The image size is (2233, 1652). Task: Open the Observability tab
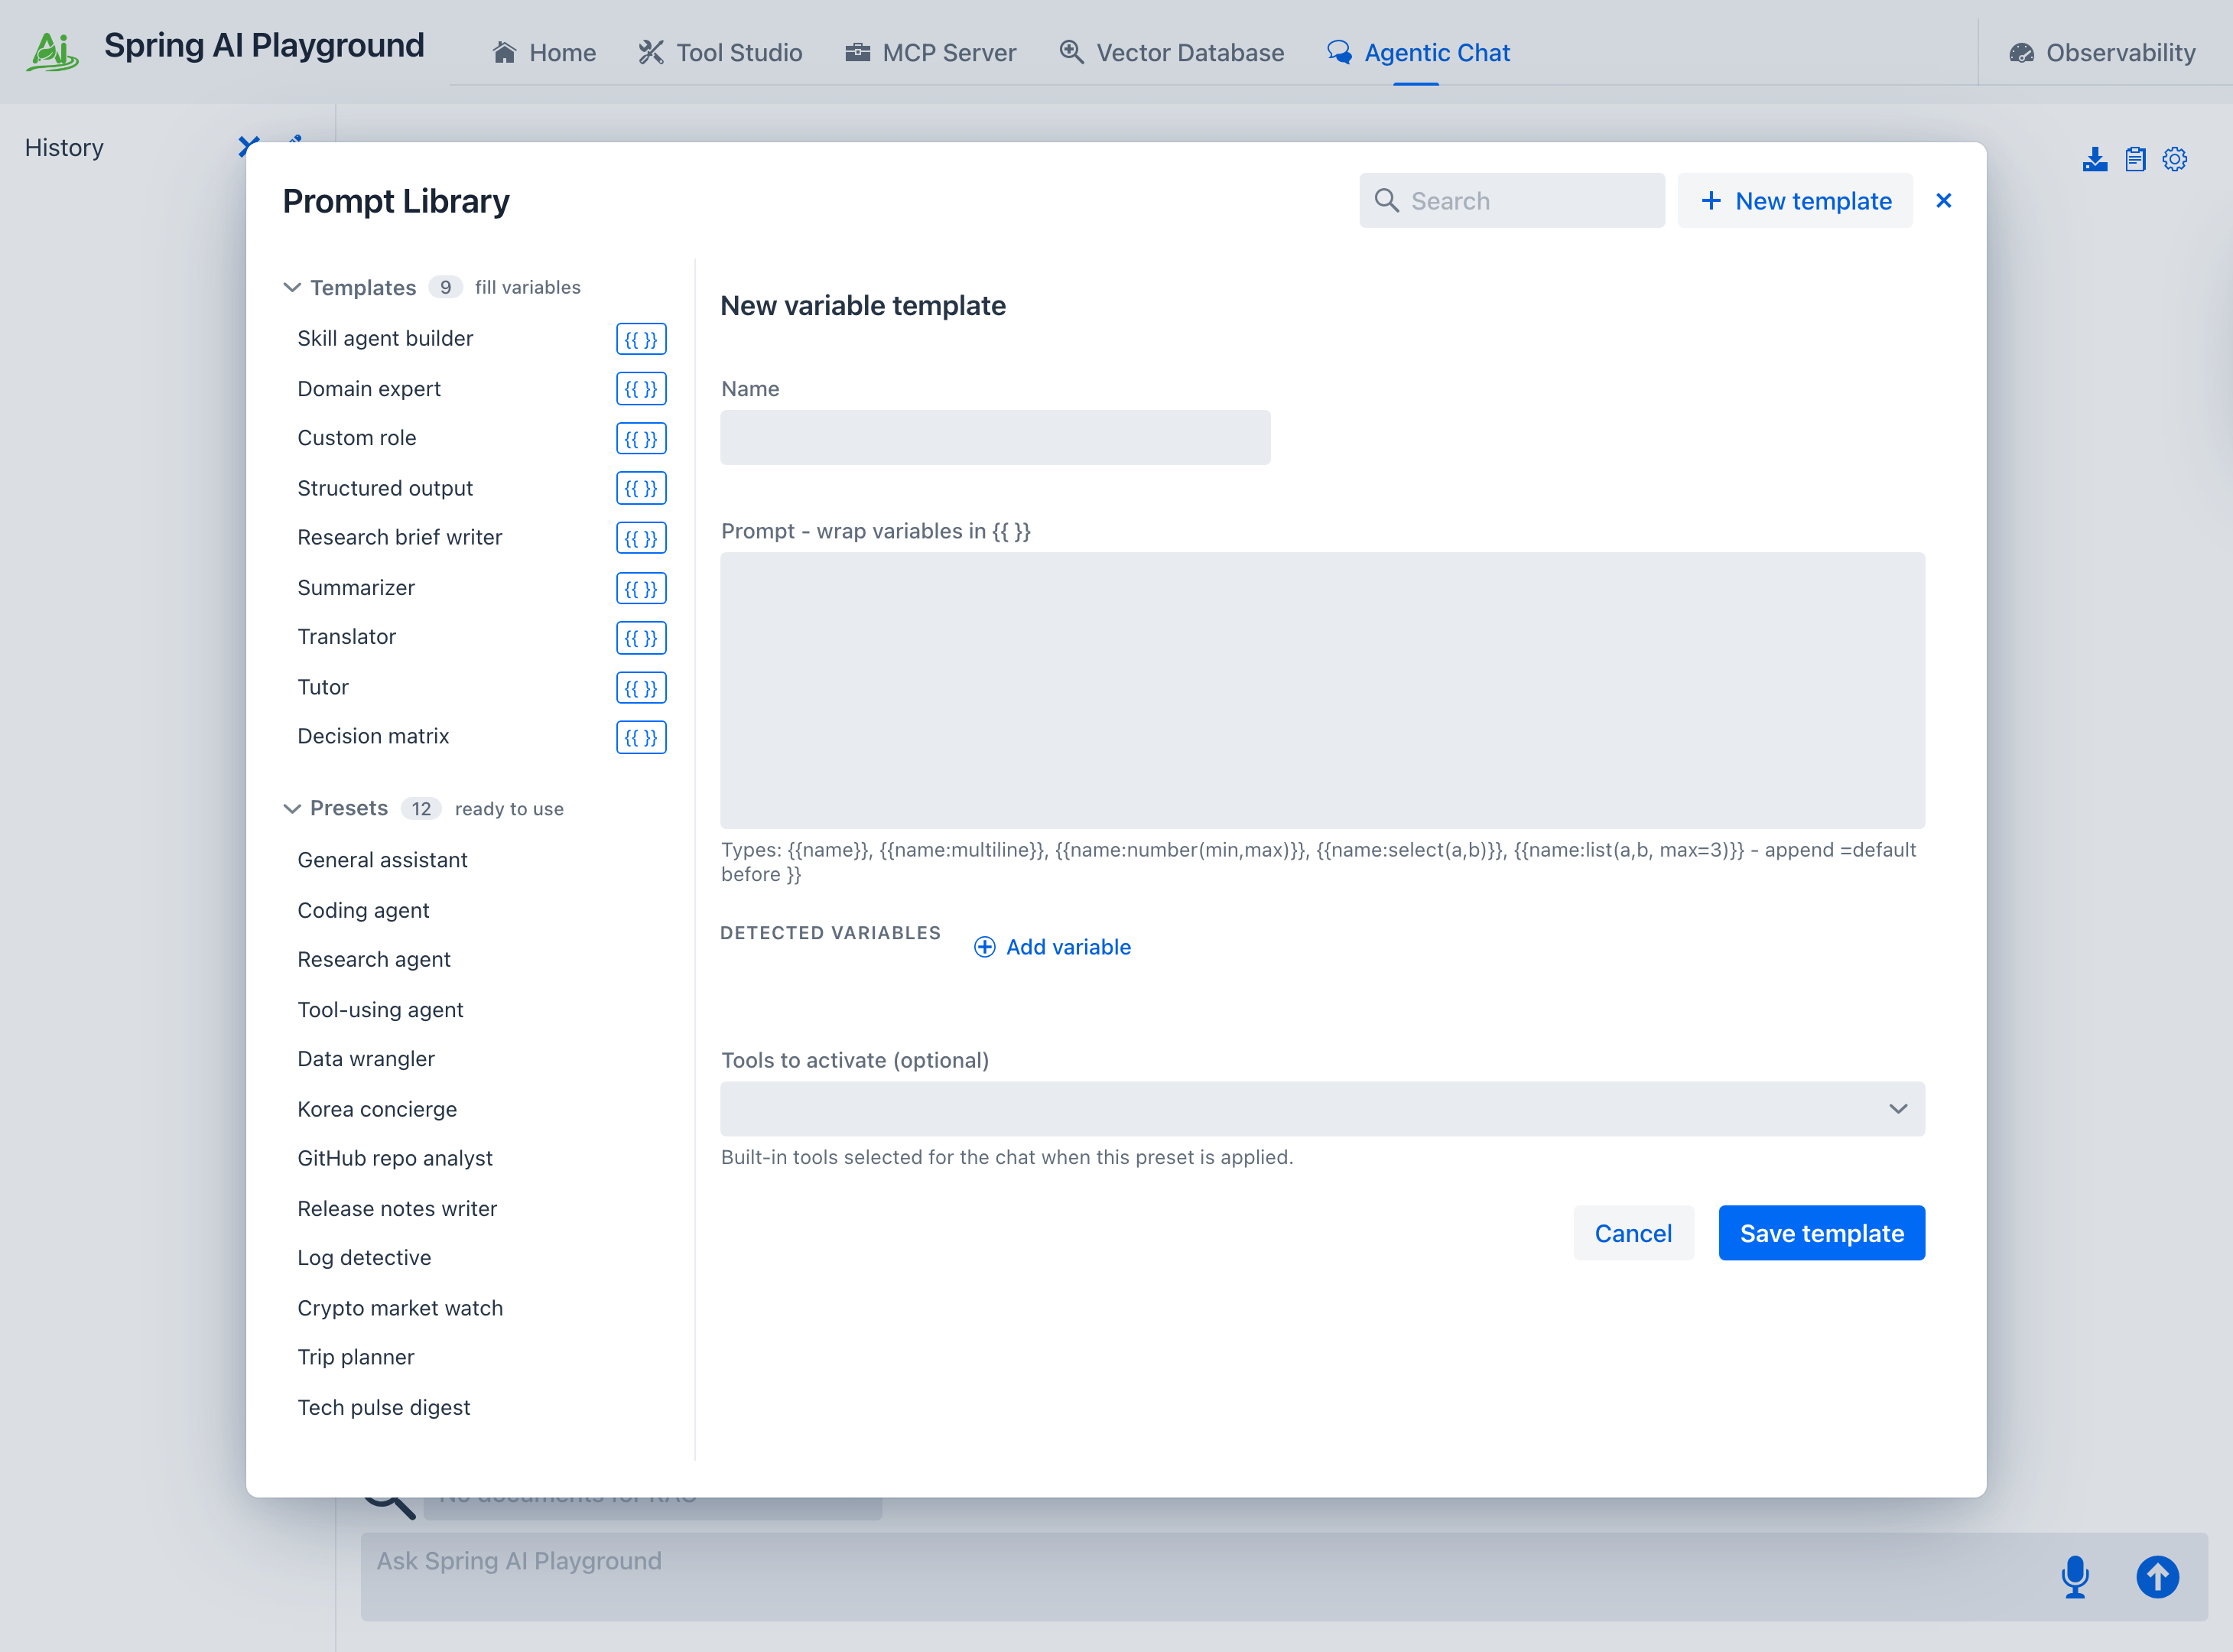2103,52
